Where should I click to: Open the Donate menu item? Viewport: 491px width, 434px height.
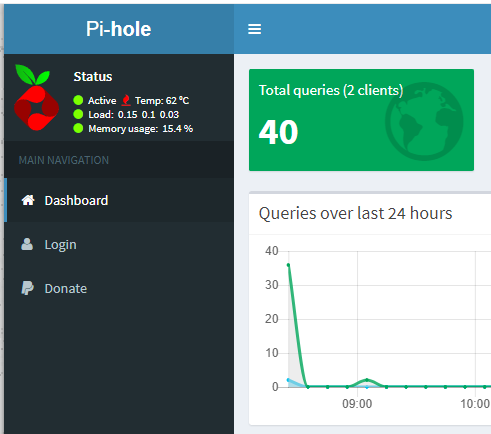click(x=119, y=288)
